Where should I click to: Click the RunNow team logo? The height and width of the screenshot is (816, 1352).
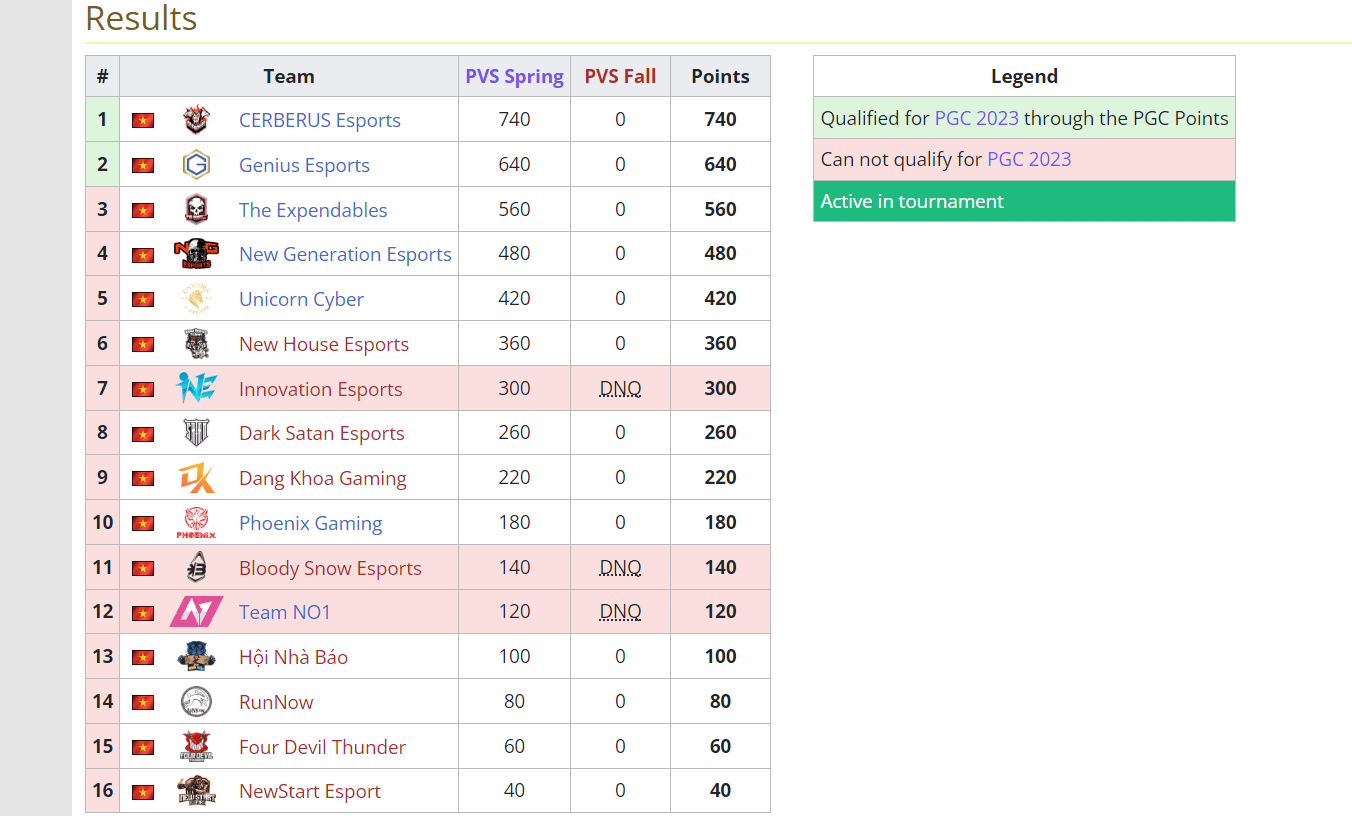[196, 702]
